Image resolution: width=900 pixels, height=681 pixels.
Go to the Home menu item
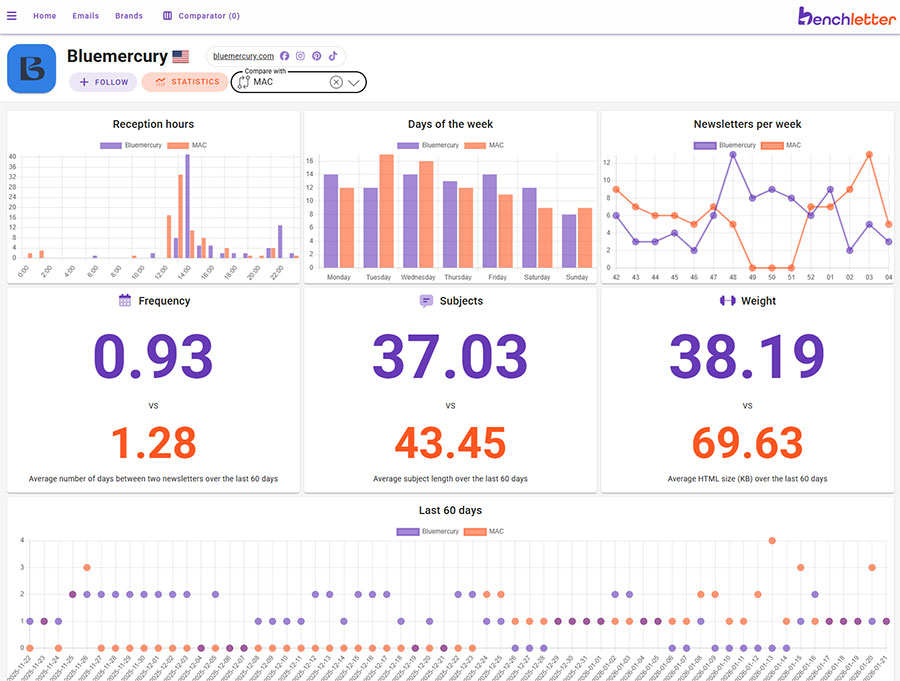[x=44, y=16]
